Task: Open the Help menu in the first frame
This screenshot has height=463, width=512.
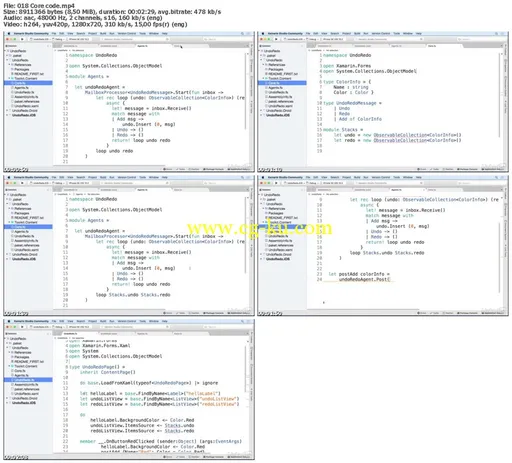Action: pyautogui.click(x=165, y=34)
